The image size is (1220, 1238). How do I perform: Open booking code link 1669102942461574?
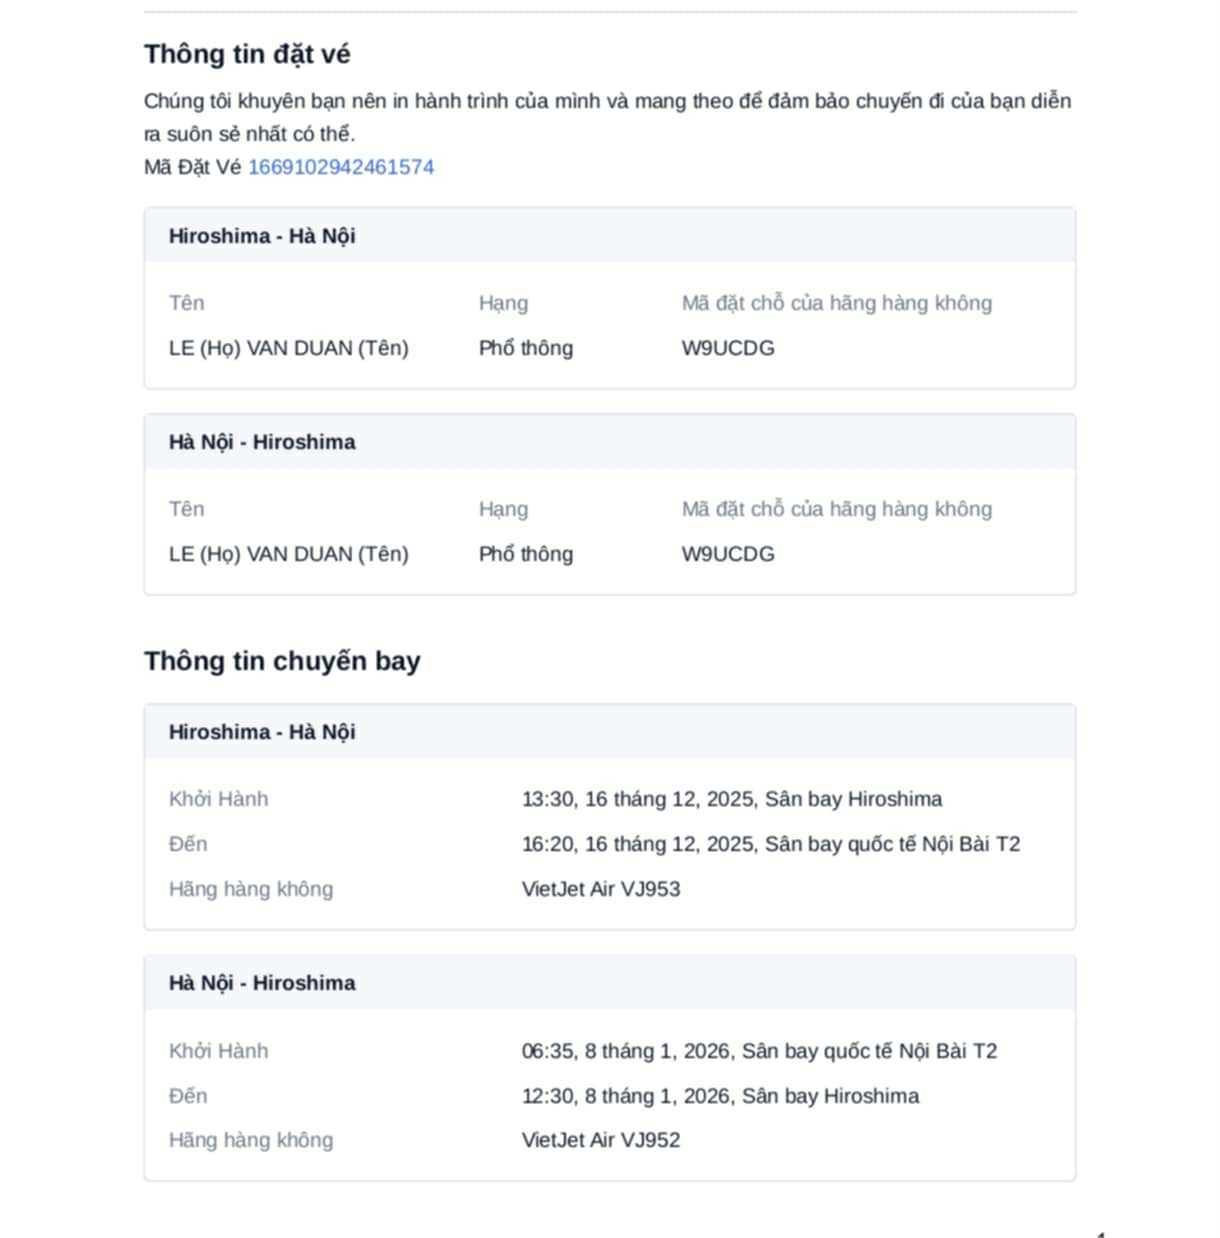(x=341, y=167)
